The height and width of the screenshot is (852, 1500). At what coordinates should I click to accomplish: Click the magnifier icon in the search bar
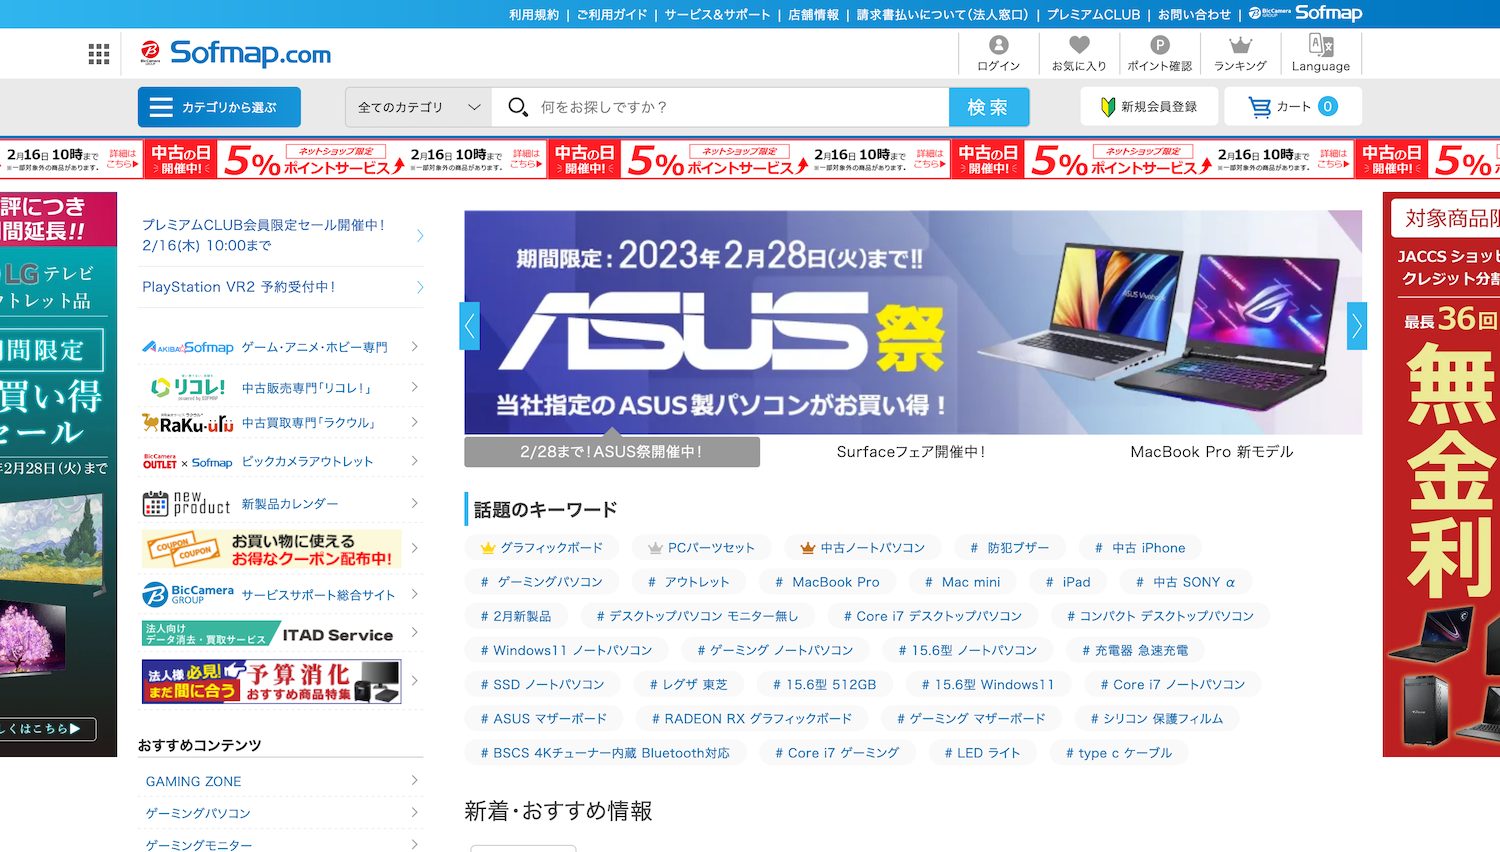[517, 106]
